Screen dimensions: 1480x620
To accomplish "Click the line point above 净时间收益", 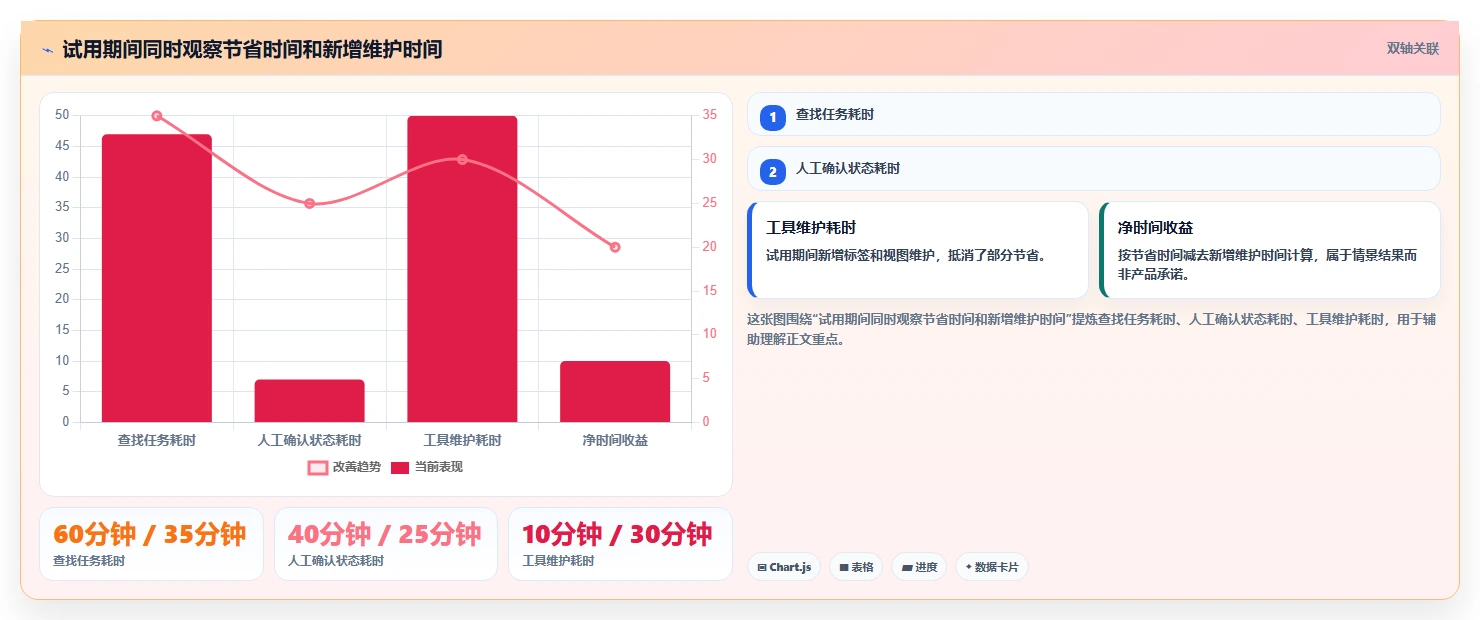I will (615, 247).
